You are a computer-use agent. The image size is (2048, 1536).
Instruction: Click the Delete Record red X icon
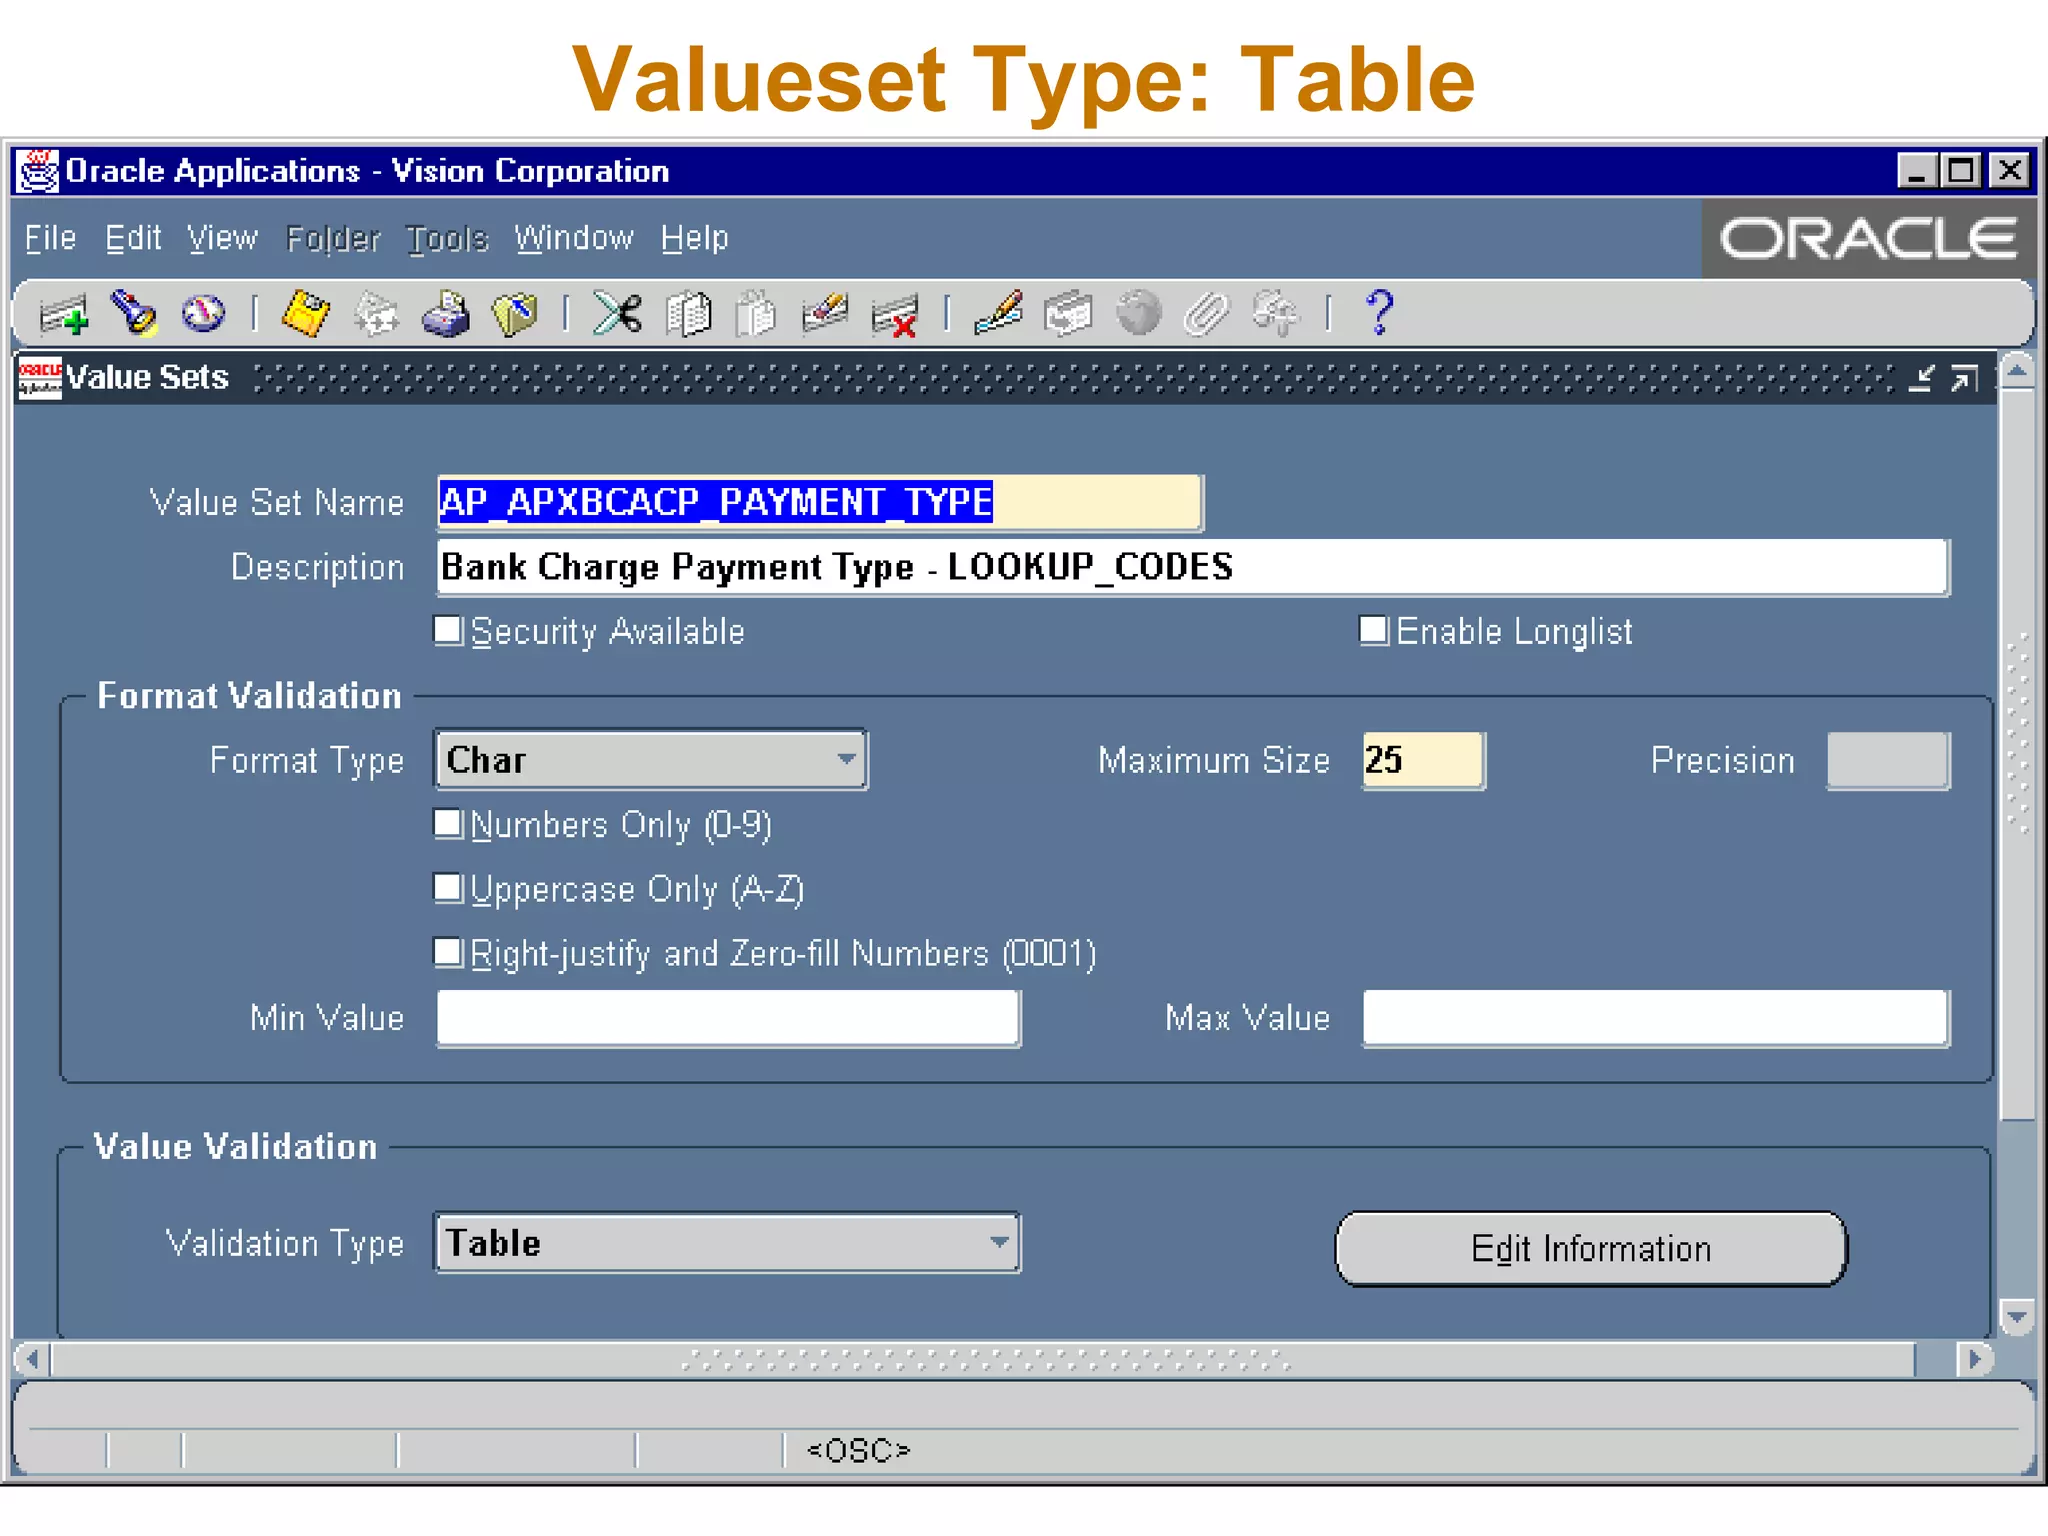[895, 316]
